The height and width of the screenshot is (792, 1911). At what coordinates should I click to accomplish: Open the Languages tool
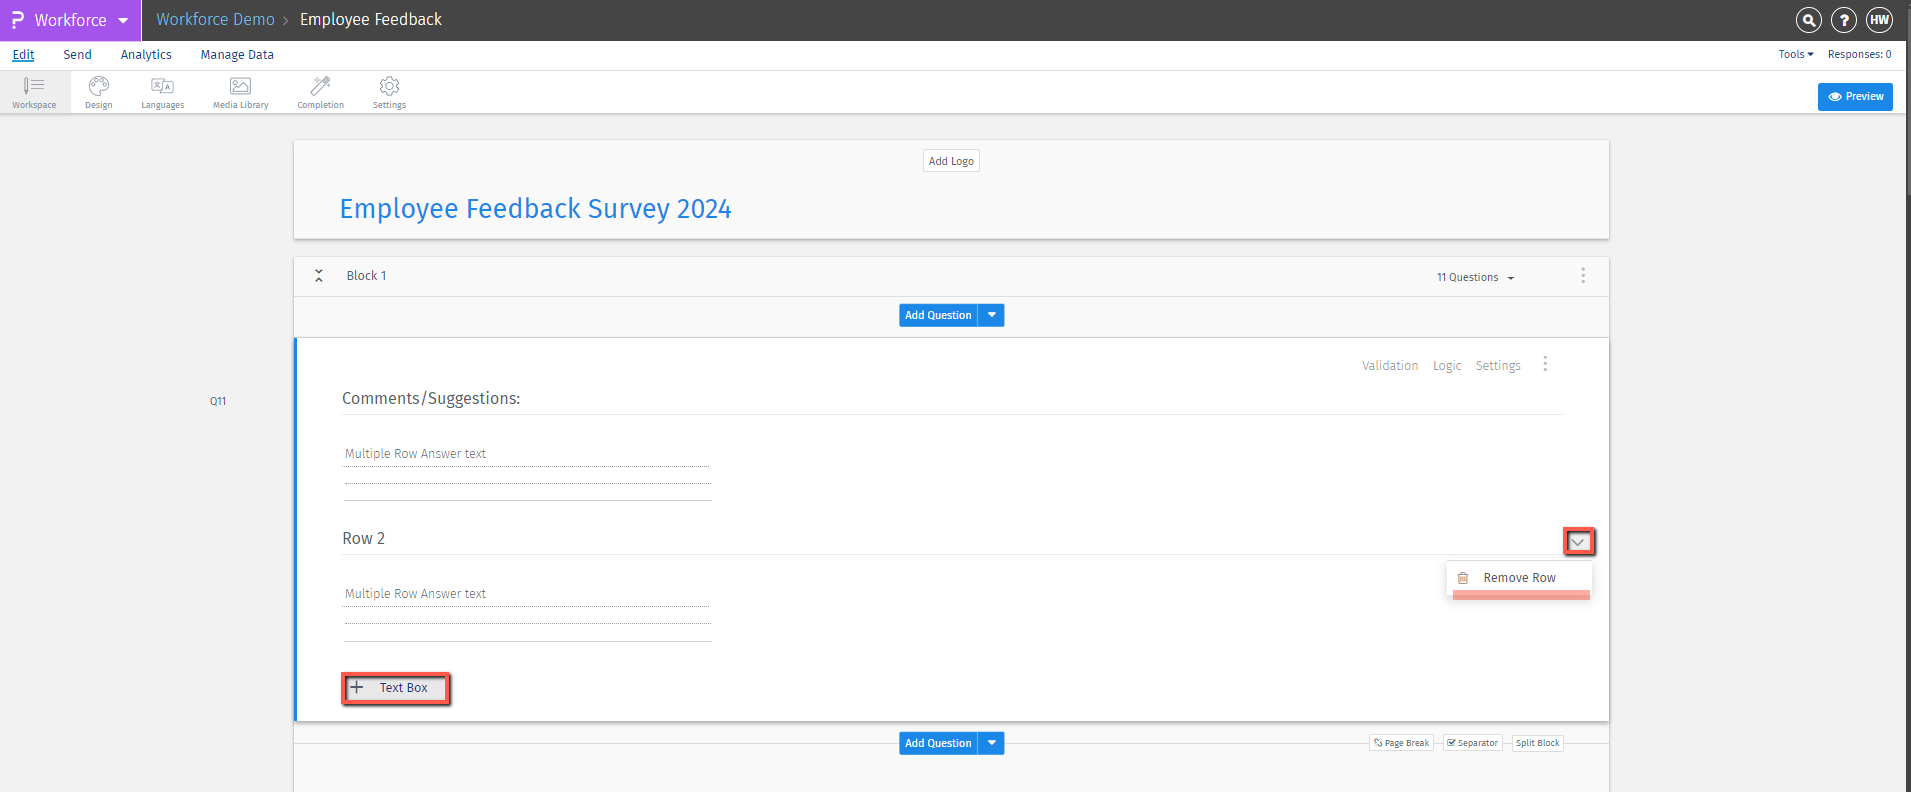(x=162, y=92)
